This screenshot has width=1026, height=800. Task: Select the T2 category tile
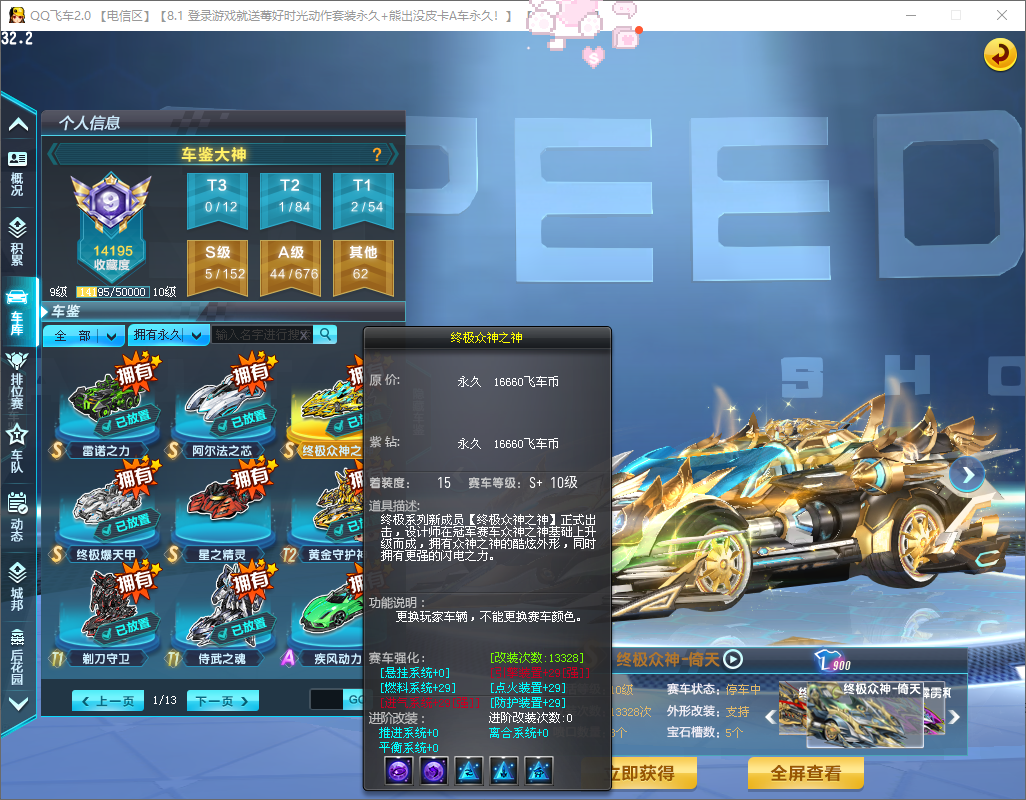(290, 200)
